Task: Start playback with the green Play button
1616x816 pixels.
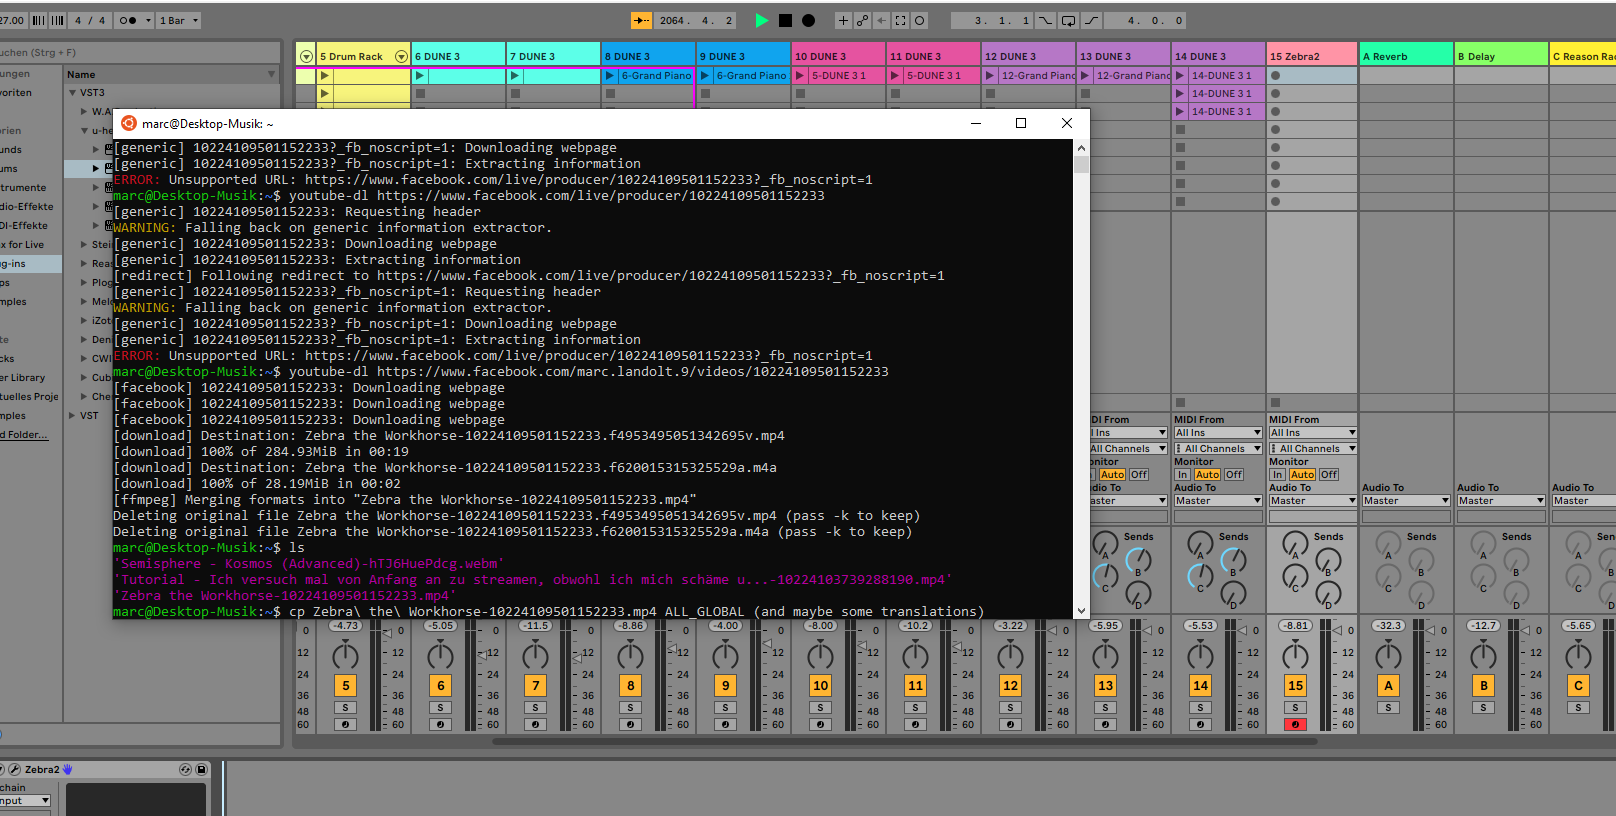Action: pyautogui.click(x=761, y=20)
